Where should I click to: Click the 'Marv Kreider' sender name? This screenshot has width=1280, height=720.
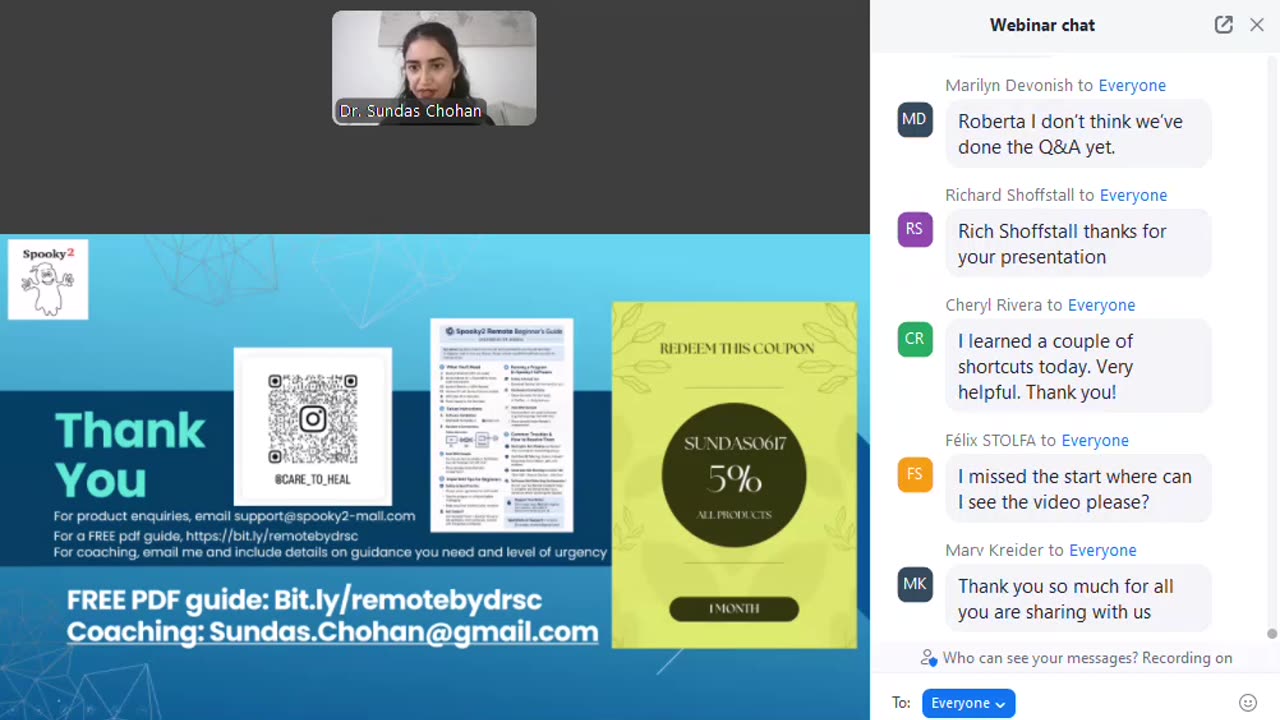tap(994, 550)
